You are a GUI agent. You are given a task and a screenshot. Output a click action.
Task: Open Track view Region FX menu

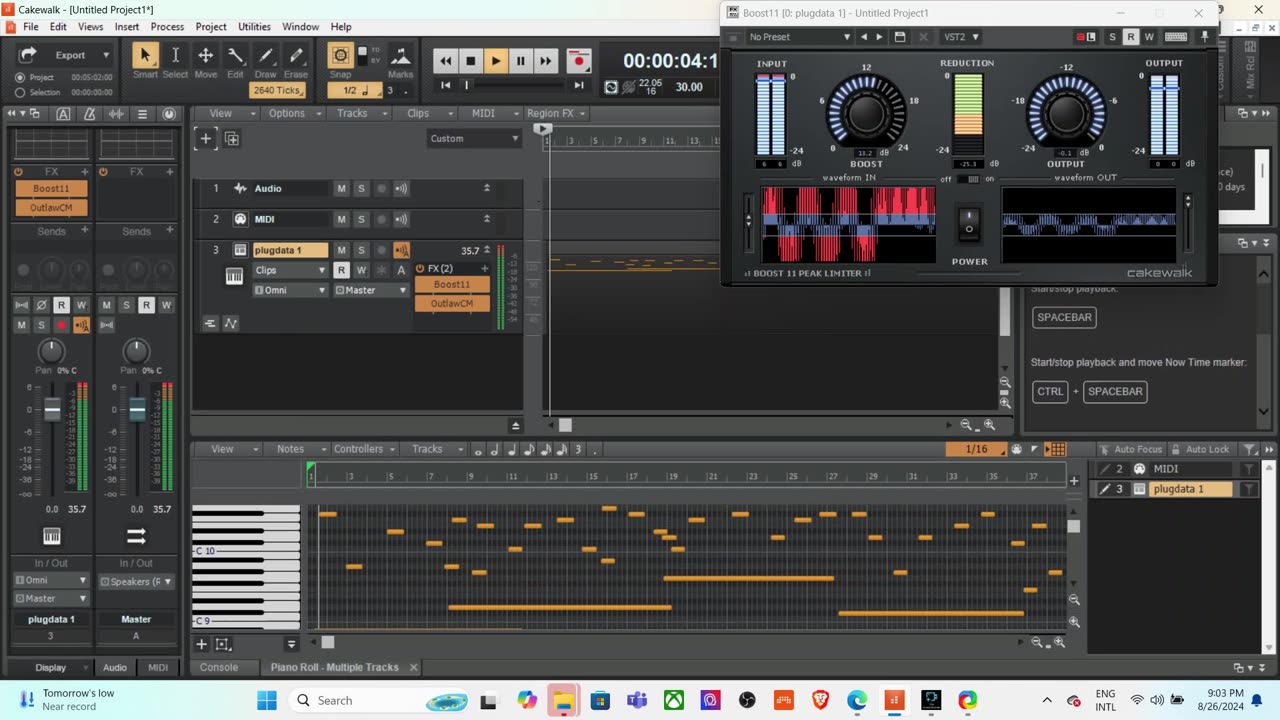coord(555,113)
